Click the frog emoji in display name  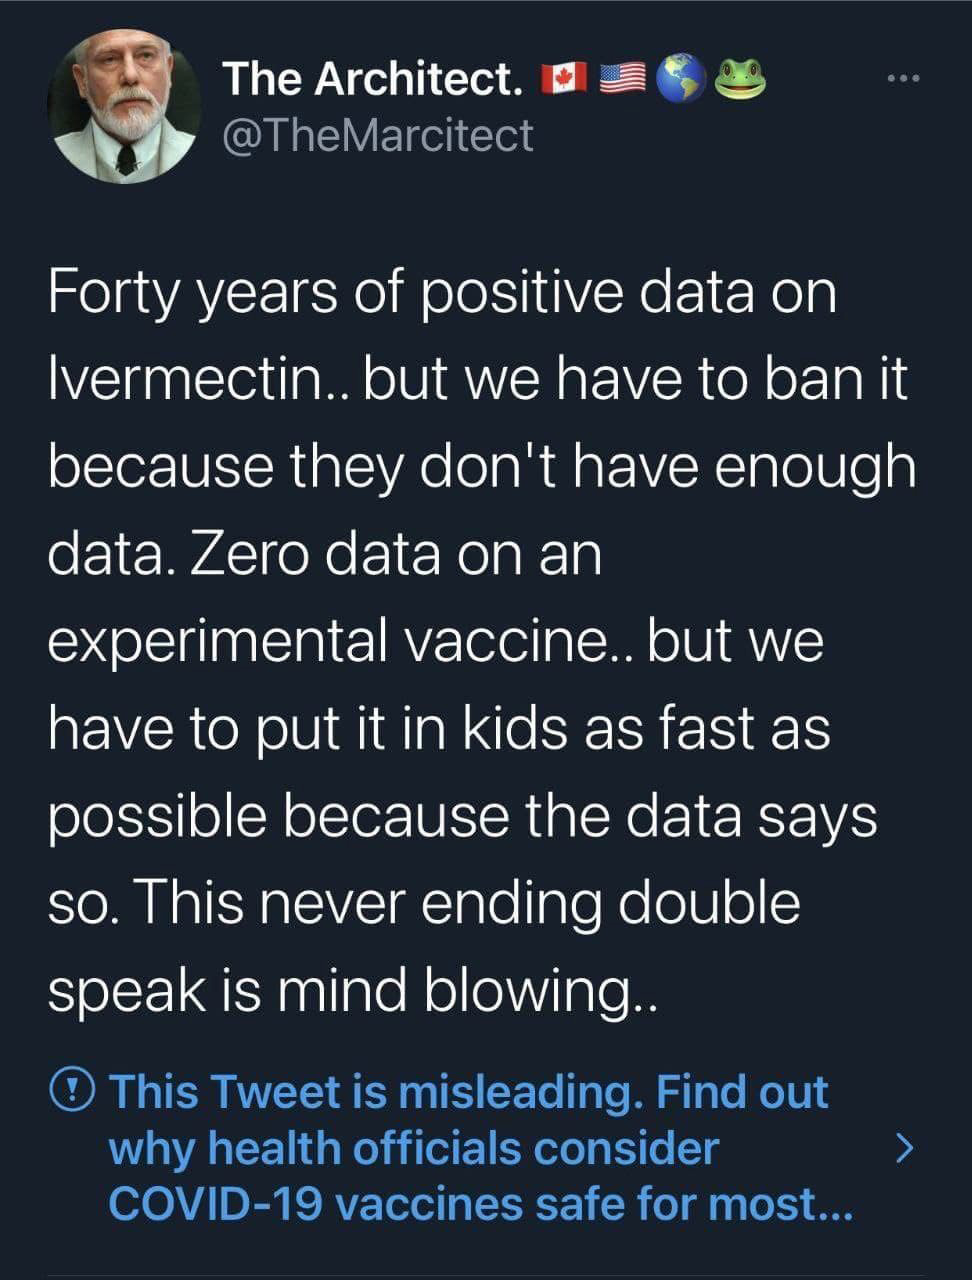pyautogui.click(x=740, y=78)
